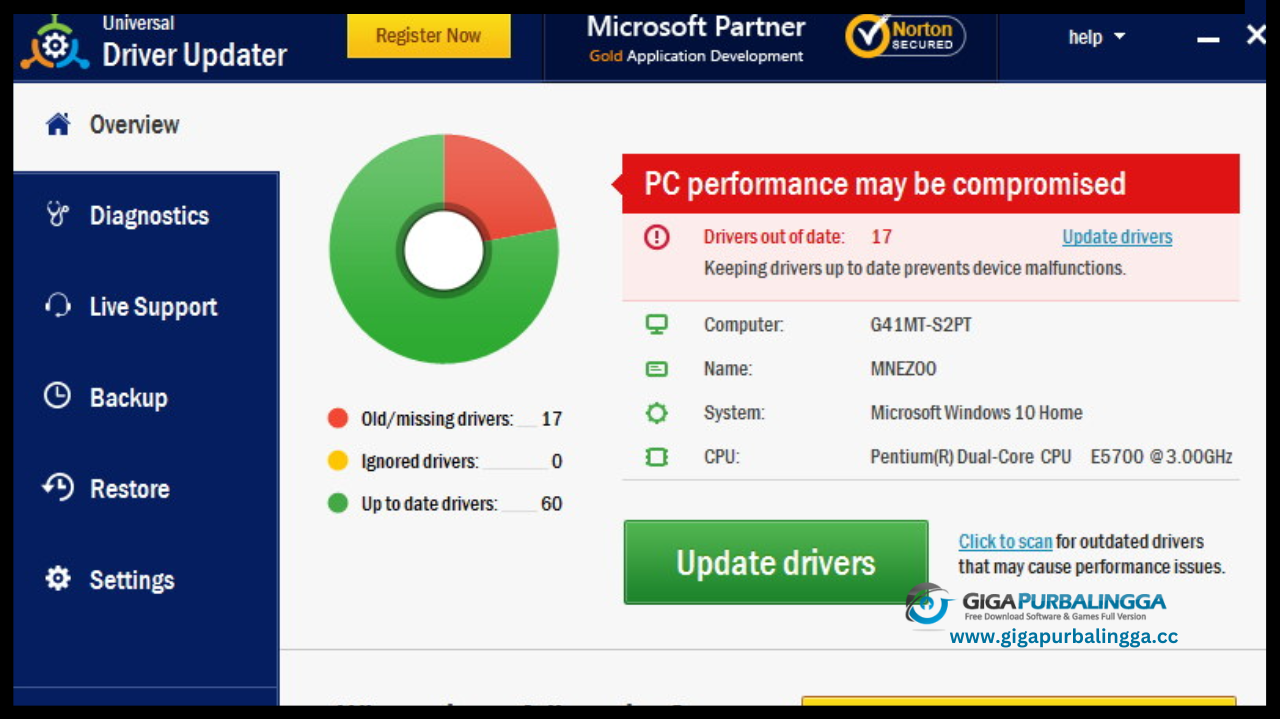Click the Restore history icon
The height and width of the screenshot is (719, 1280).
click(58, 487)
